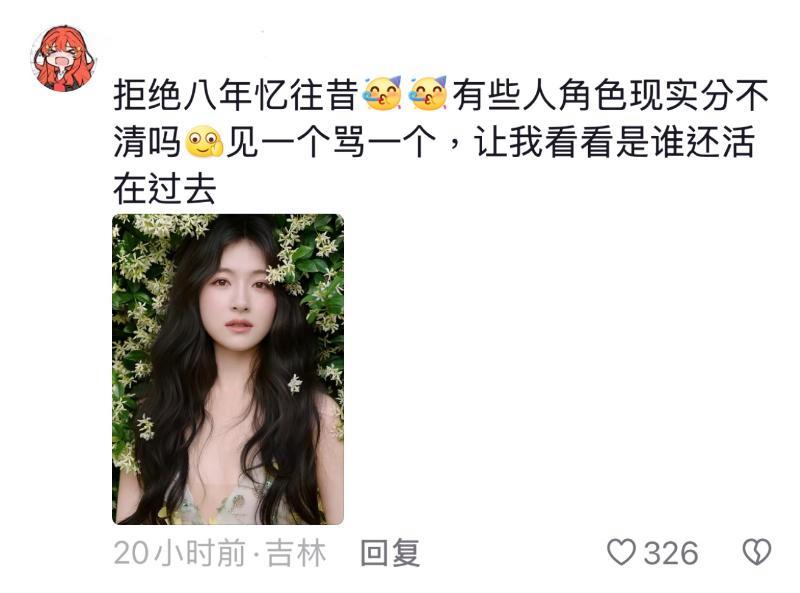
Task: Click the first party-face emoji after 忆往昔
Action: click(382, 94)
